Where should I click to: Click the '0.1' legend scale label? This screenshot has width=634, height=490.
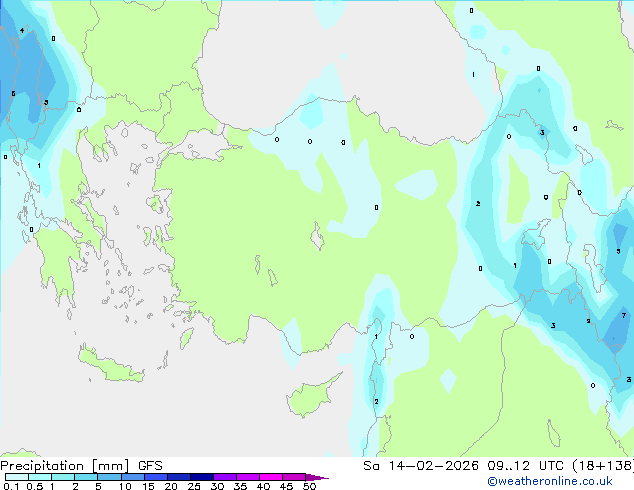[x=11, y=486]
